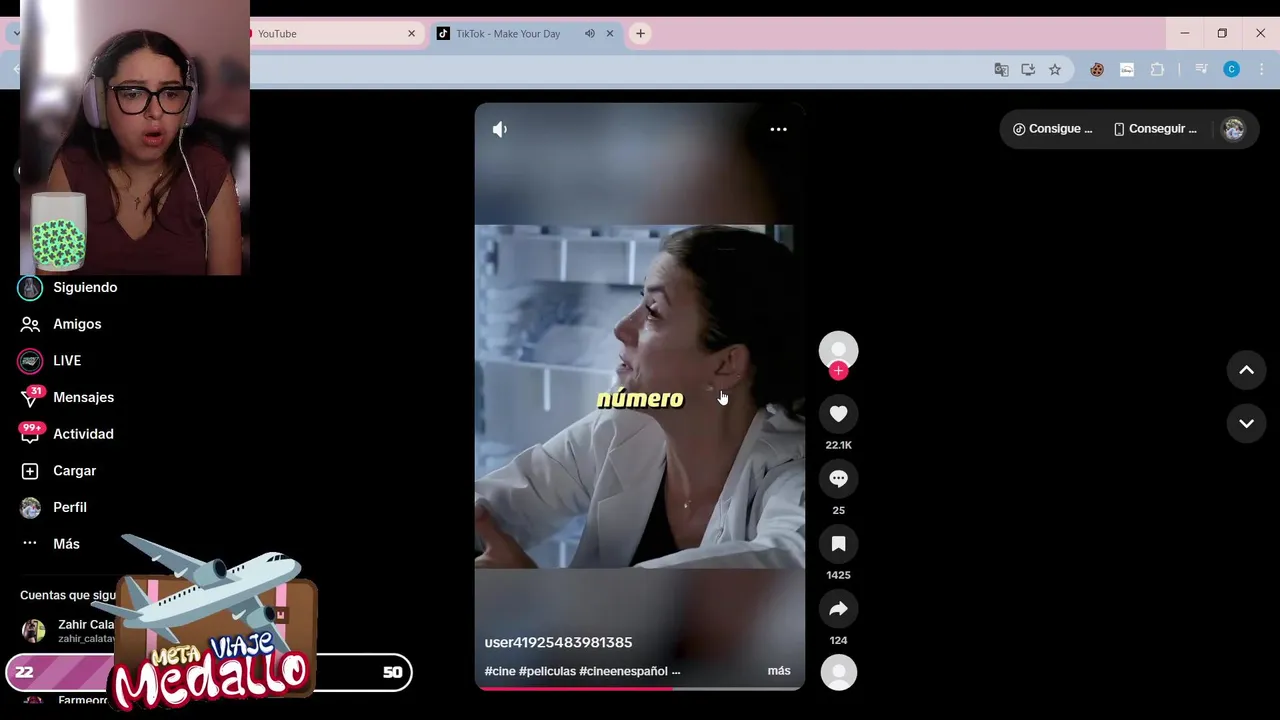1280x720 pixels.
Task: Open the Chrome three-dot menu
Action: click(1261, 69)
